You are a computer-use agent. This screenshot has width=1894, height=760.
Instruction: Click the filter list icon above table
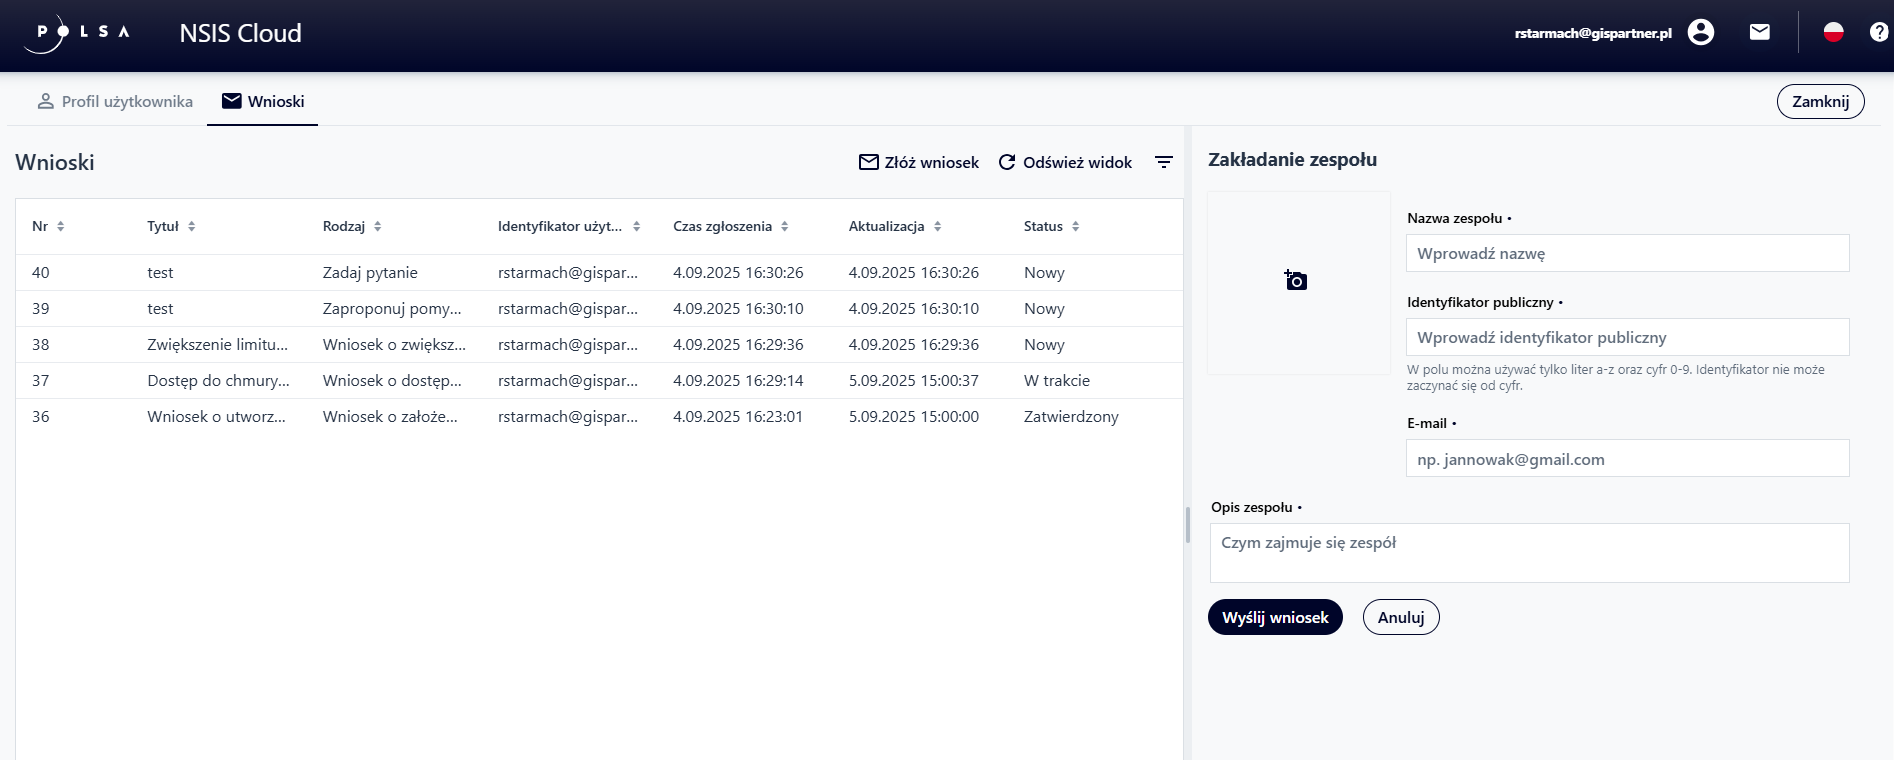pyautogui.click(x=1164, y=162)
